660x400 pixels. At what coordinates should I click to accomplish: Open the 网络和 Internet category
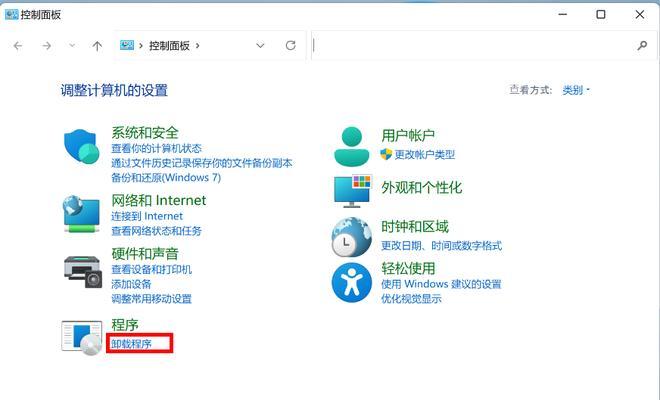tap(159, 200)
